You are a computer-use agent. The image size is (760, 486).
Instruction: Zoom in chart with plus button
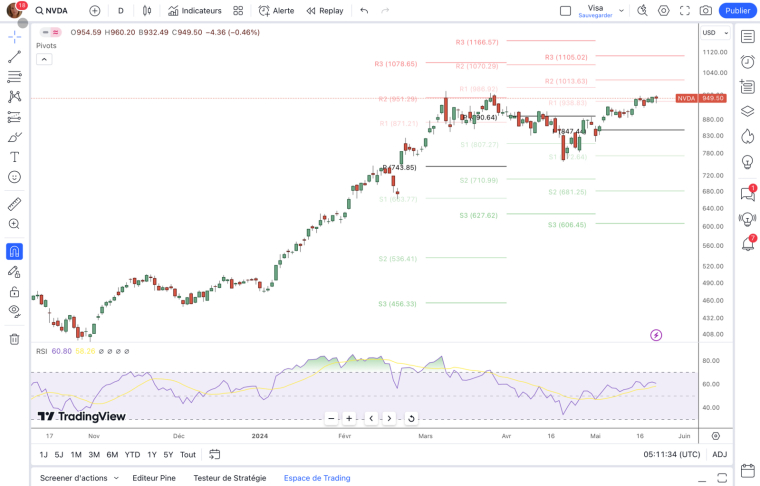(349, 419)
